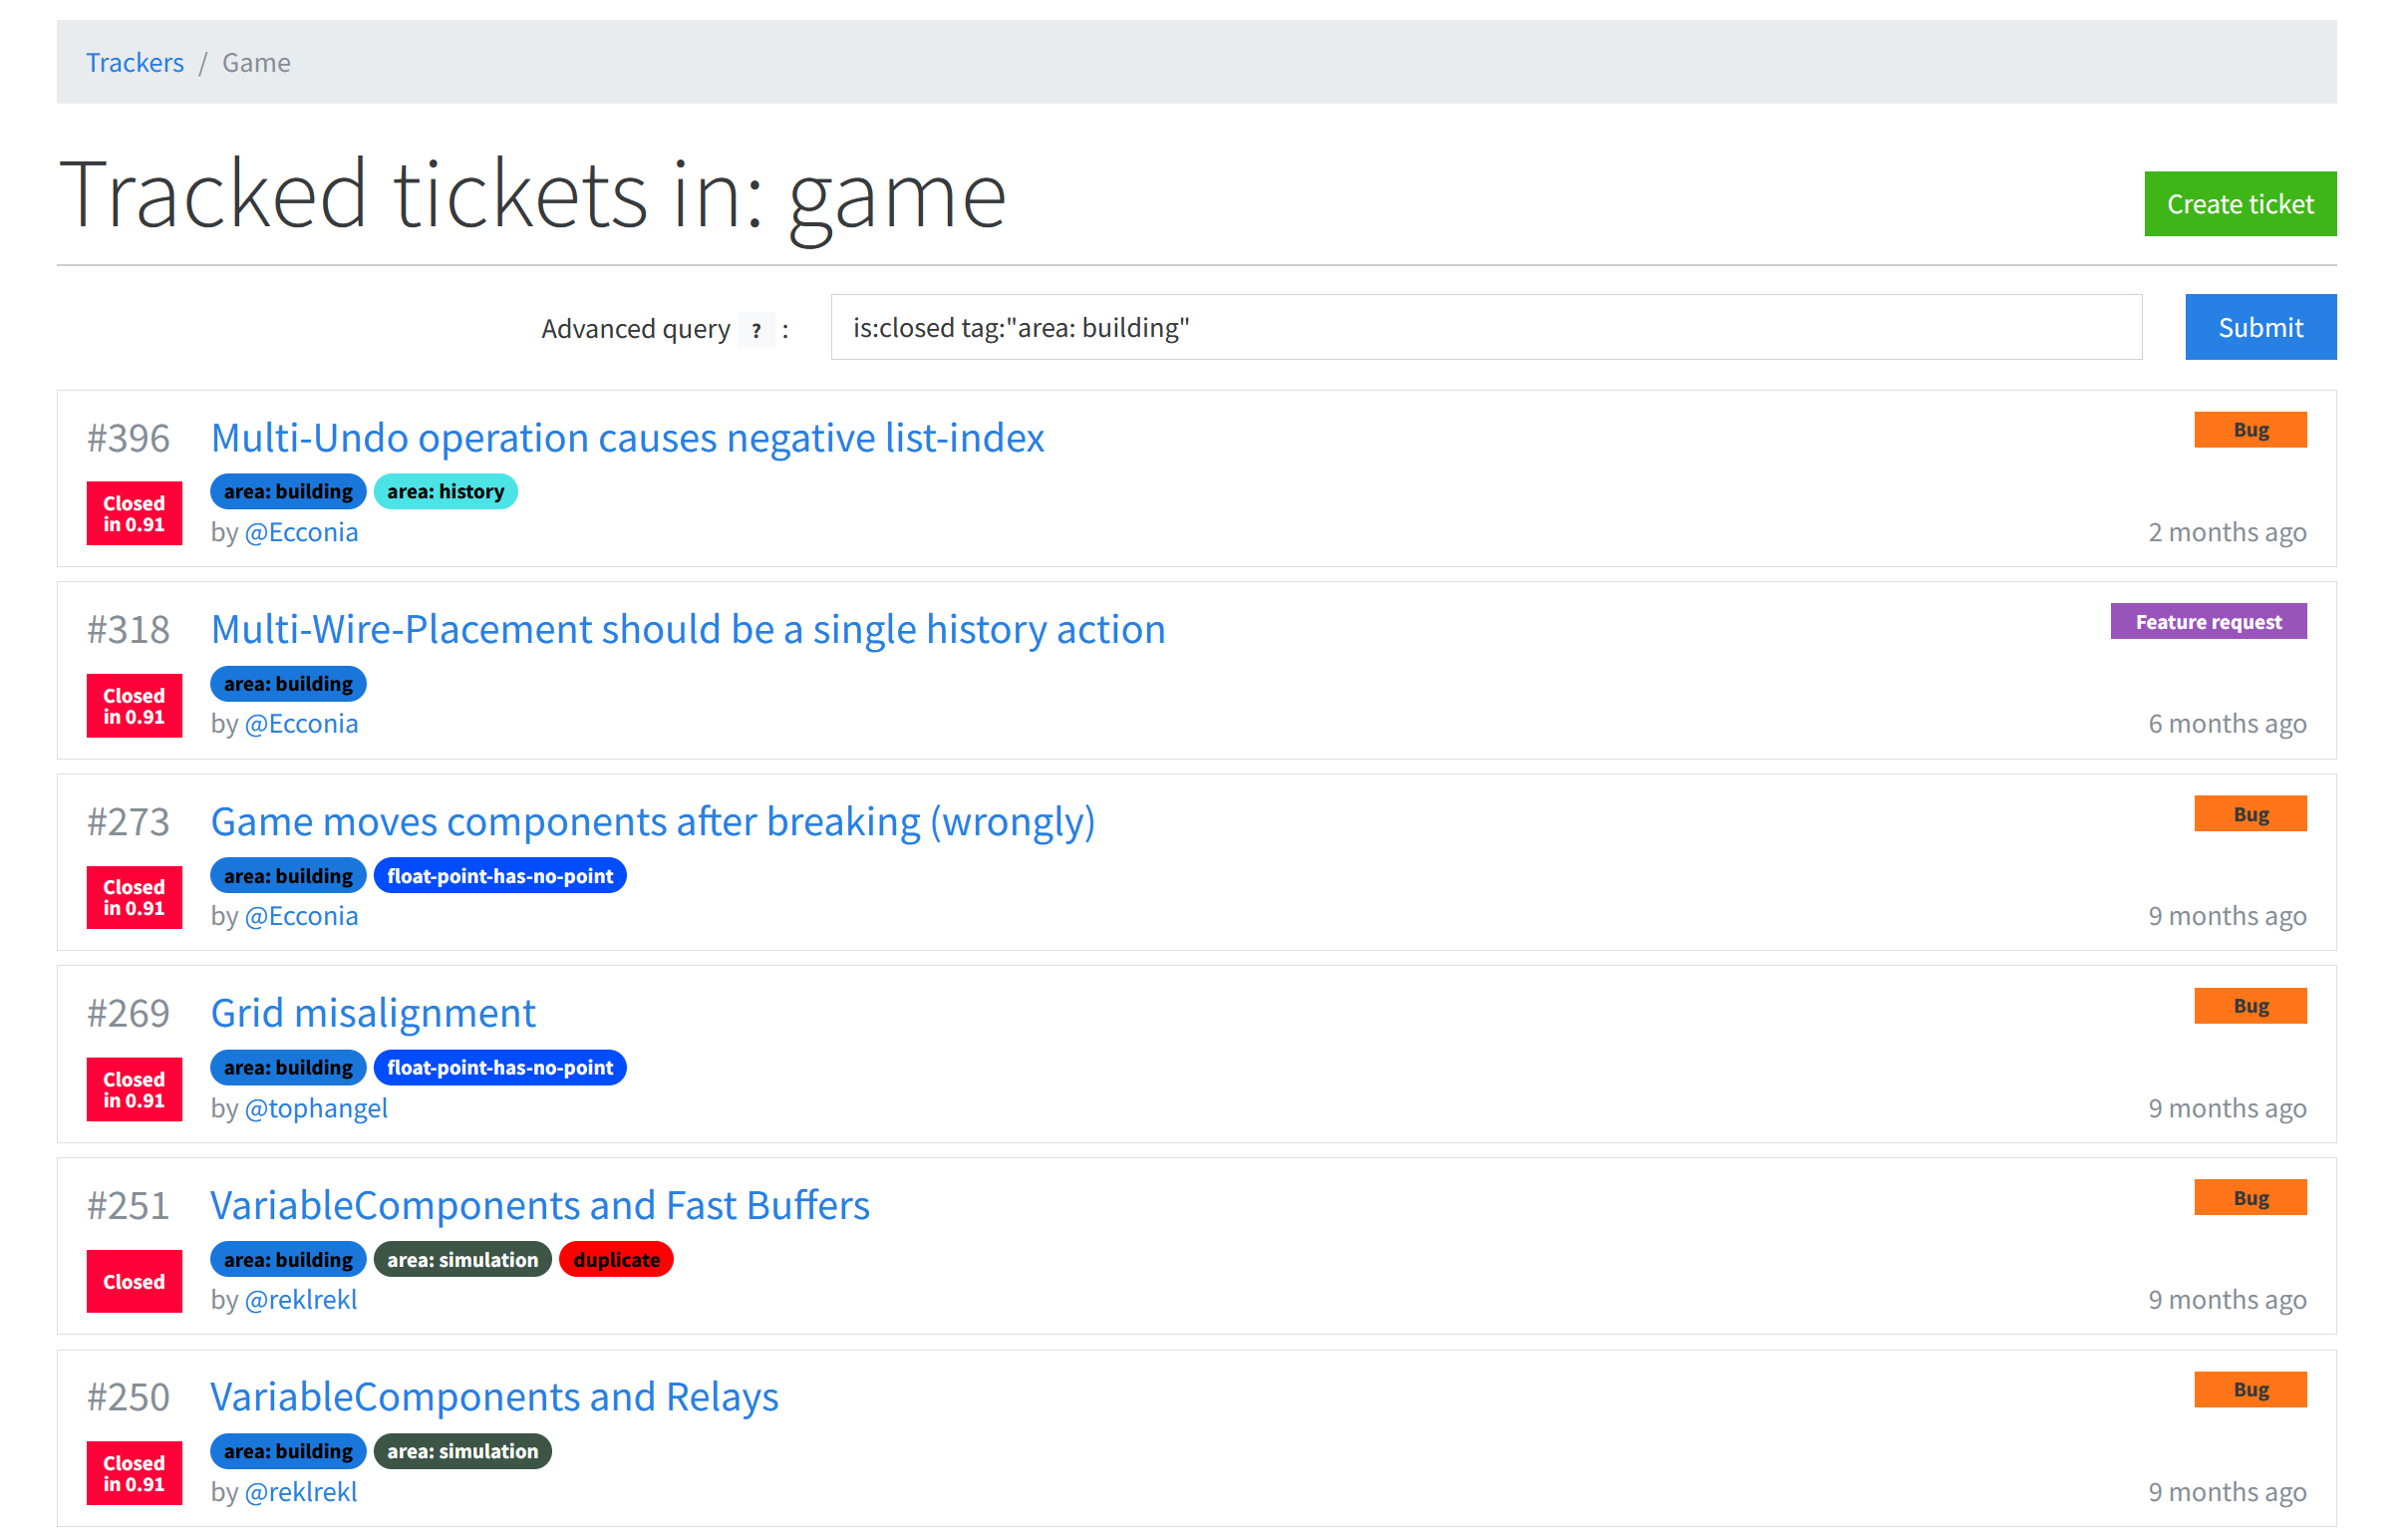This screenshot has height=1540, width=2407.
Task: Click the advanced query help question mark
Action: (756, 330)
